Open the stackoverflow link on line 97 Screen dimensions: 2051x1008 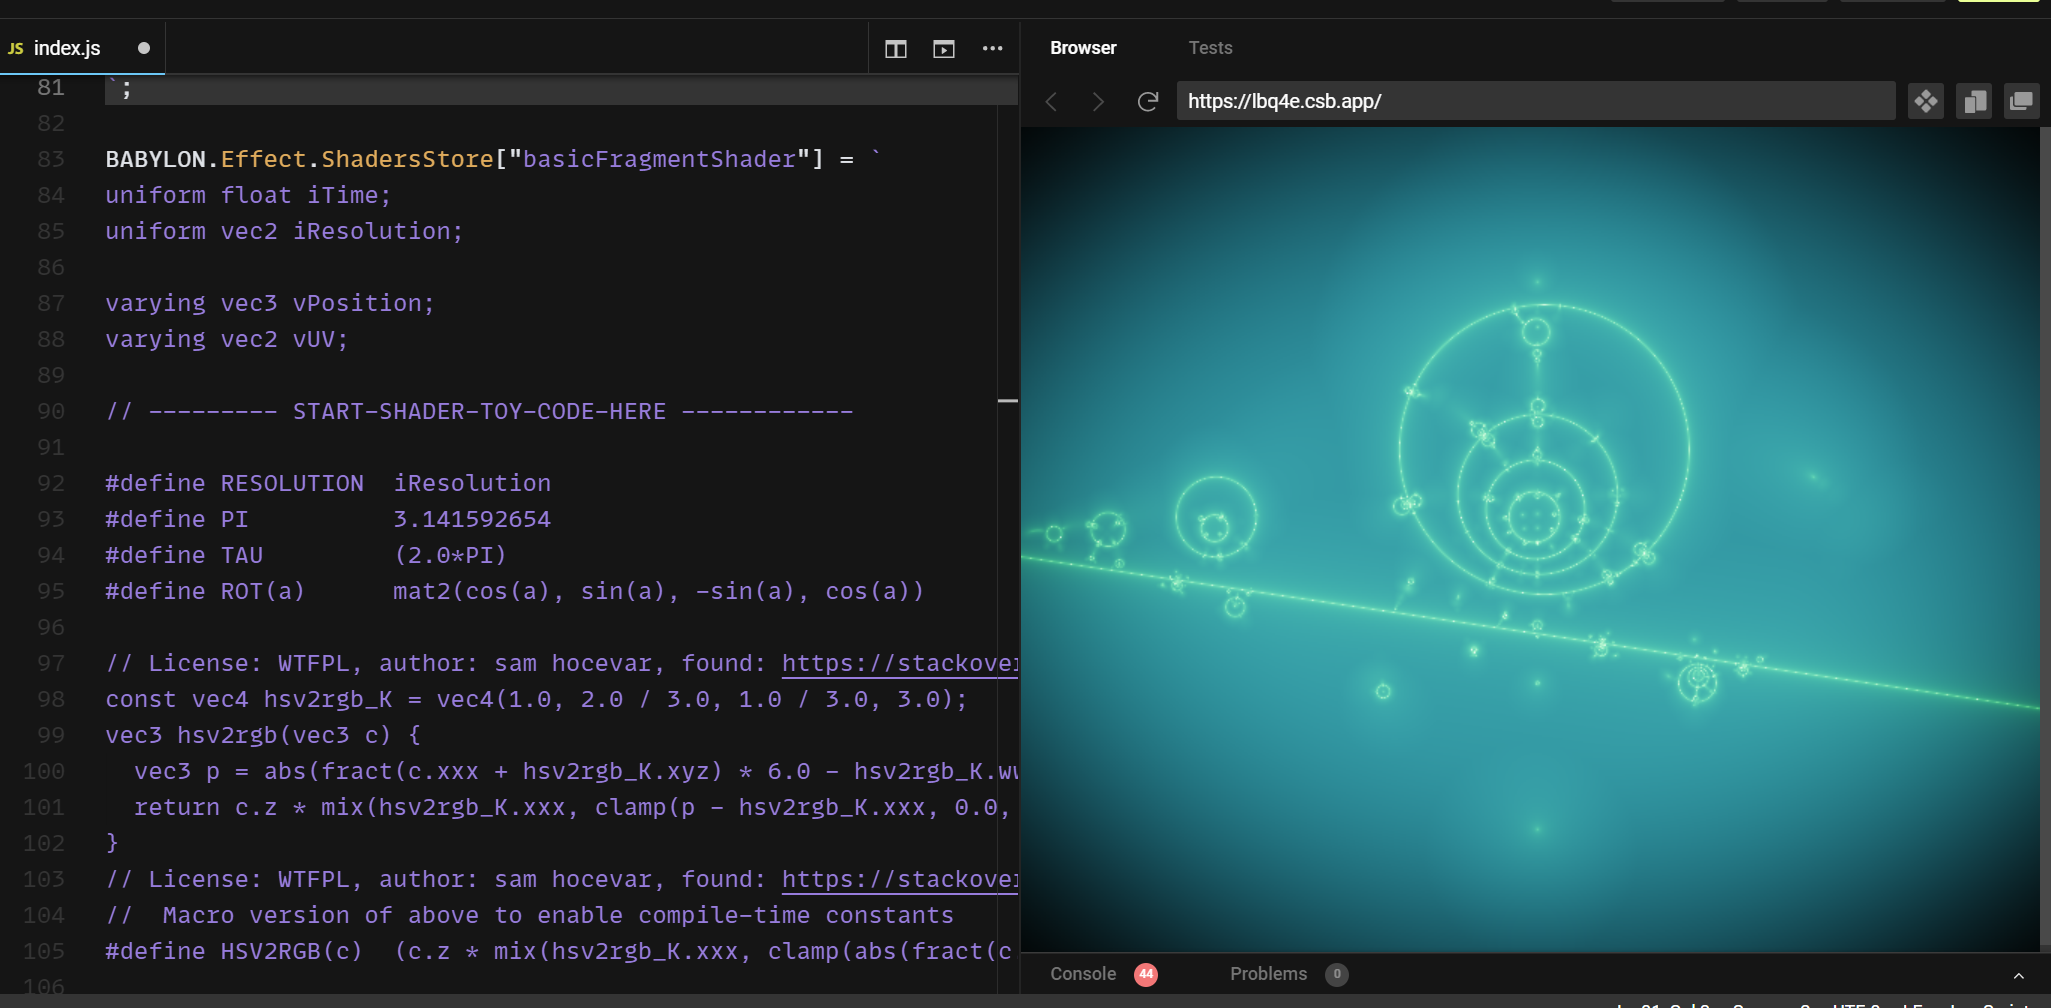[x=898, y=663]
